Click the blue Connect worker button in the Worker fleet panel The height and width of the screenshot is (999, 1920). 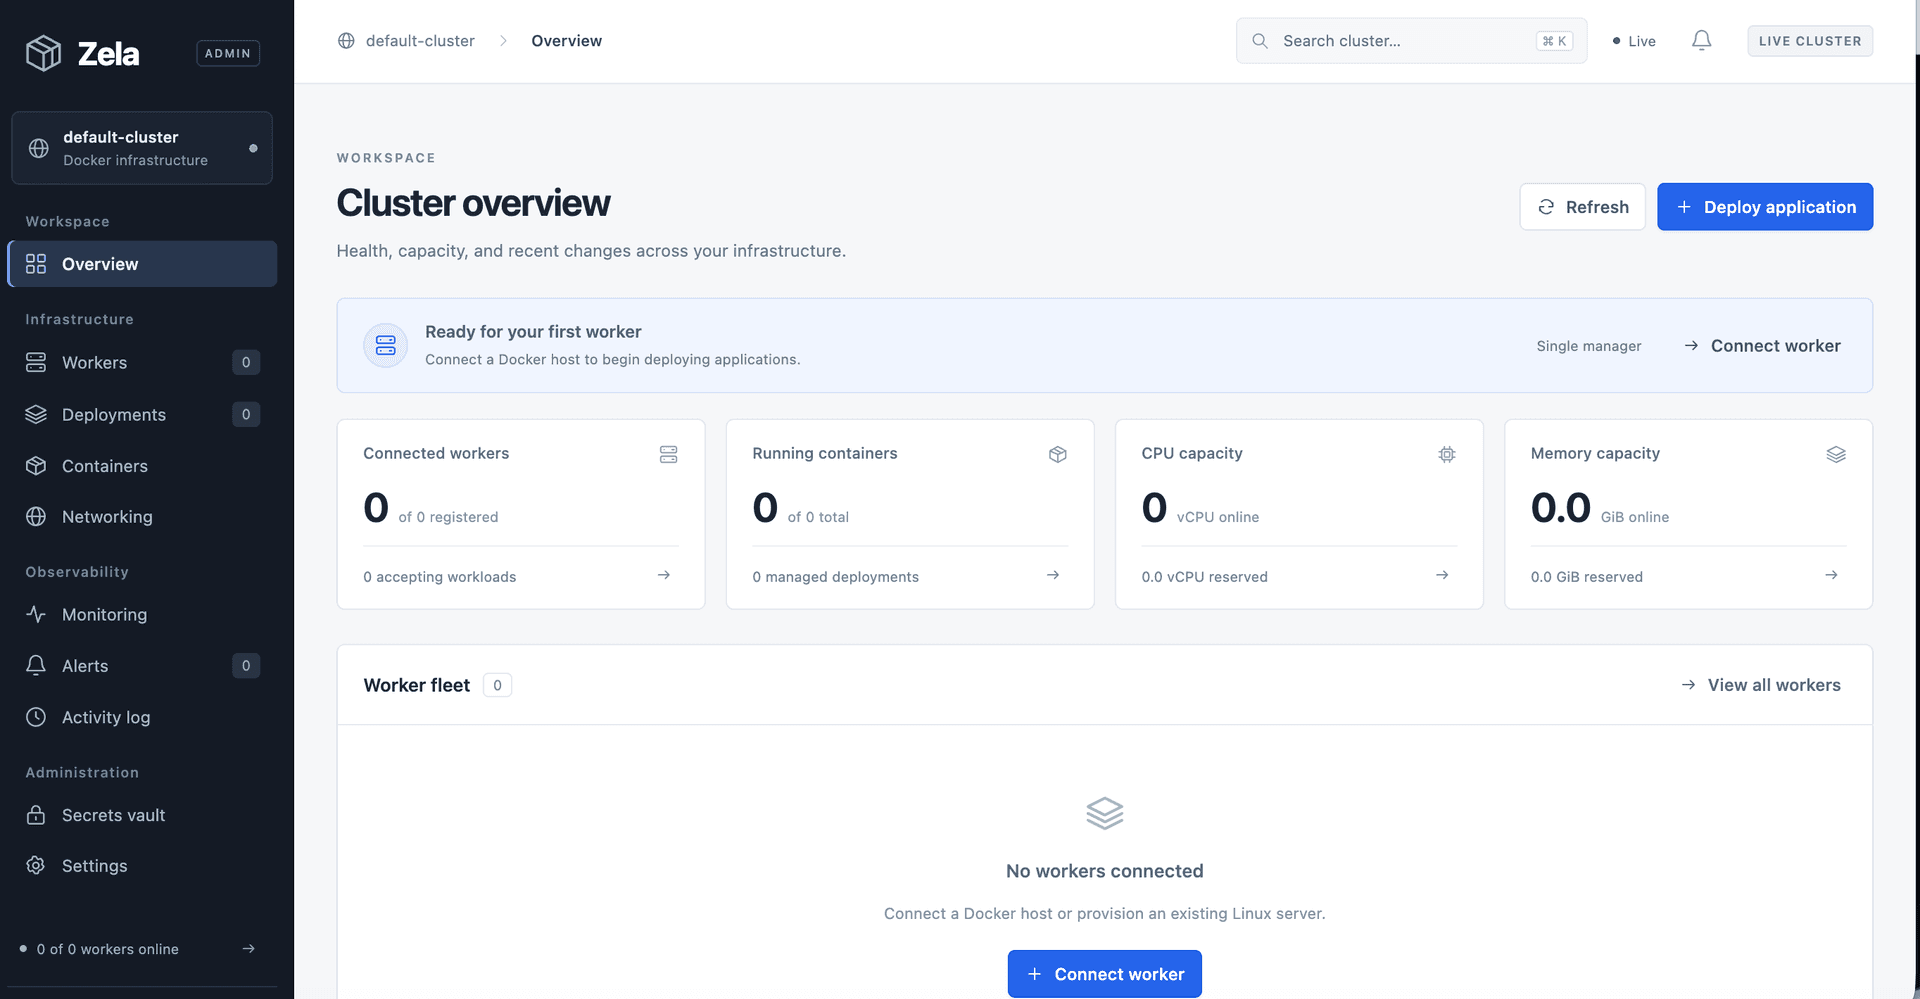click(x=1104, y=974)
